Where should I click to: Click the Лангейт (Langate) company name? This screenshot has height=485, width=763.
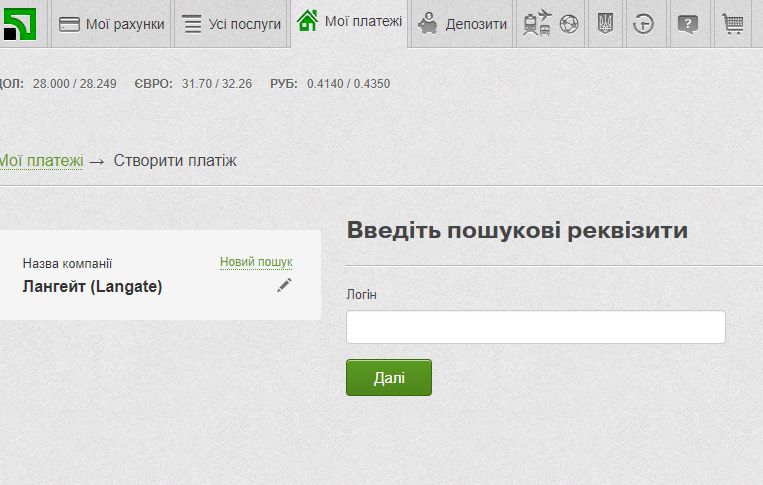92,286
